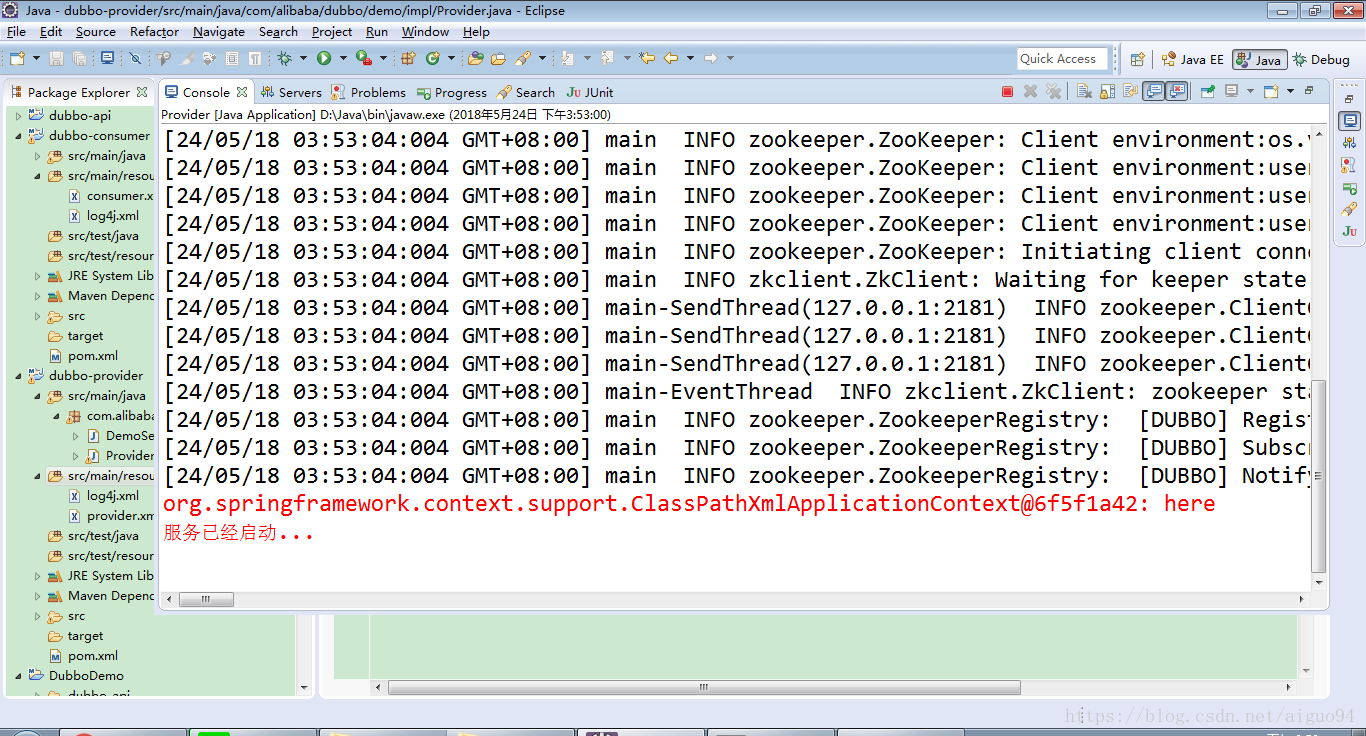Click the New wizard icon in the toolbar

(17, 59)
